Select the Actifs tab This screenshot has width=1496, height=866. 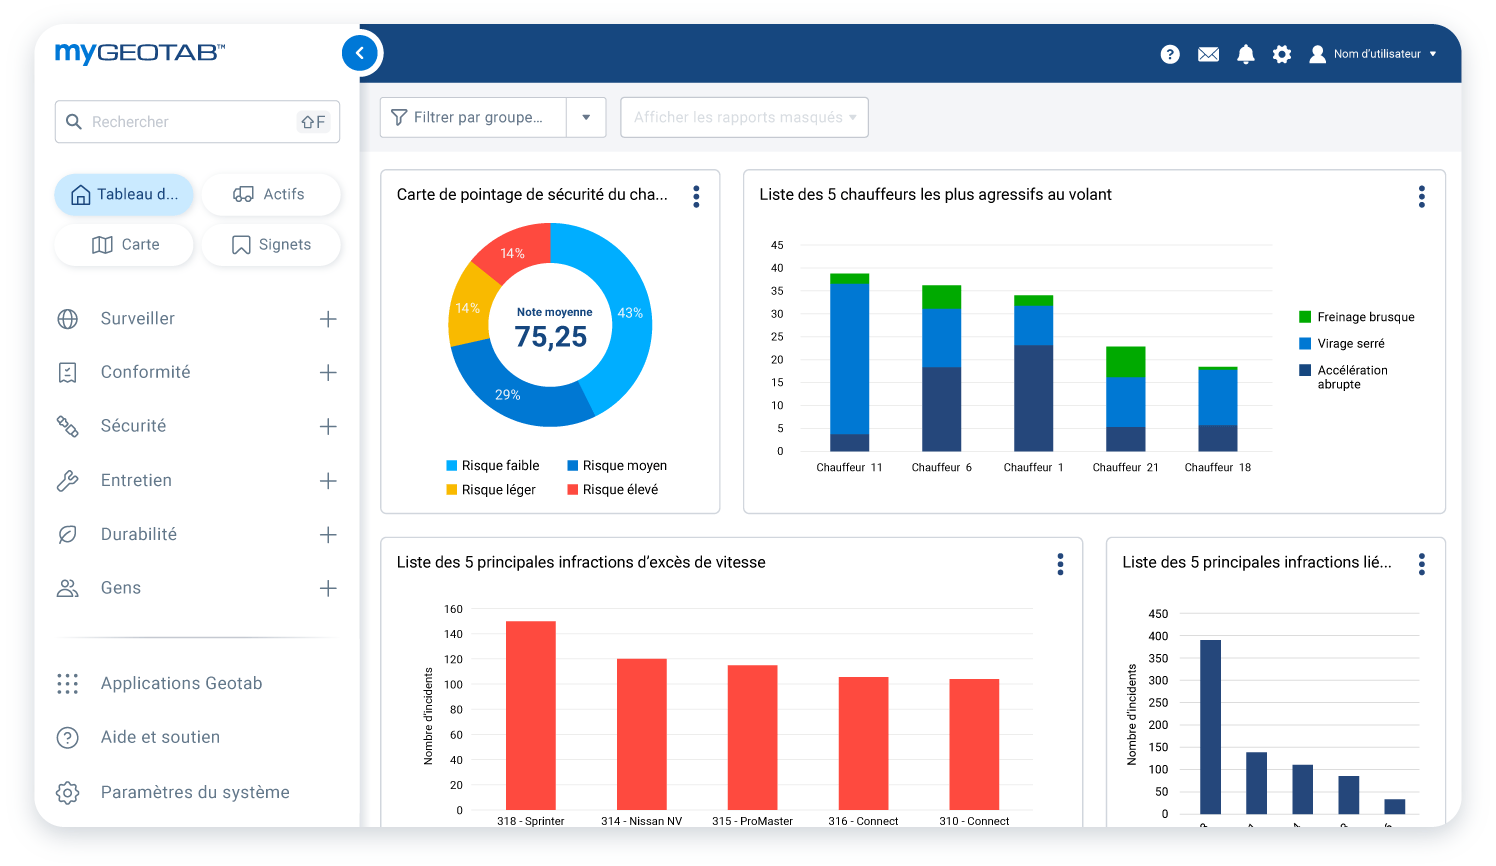pyautogui.click(x=270, y=194)
